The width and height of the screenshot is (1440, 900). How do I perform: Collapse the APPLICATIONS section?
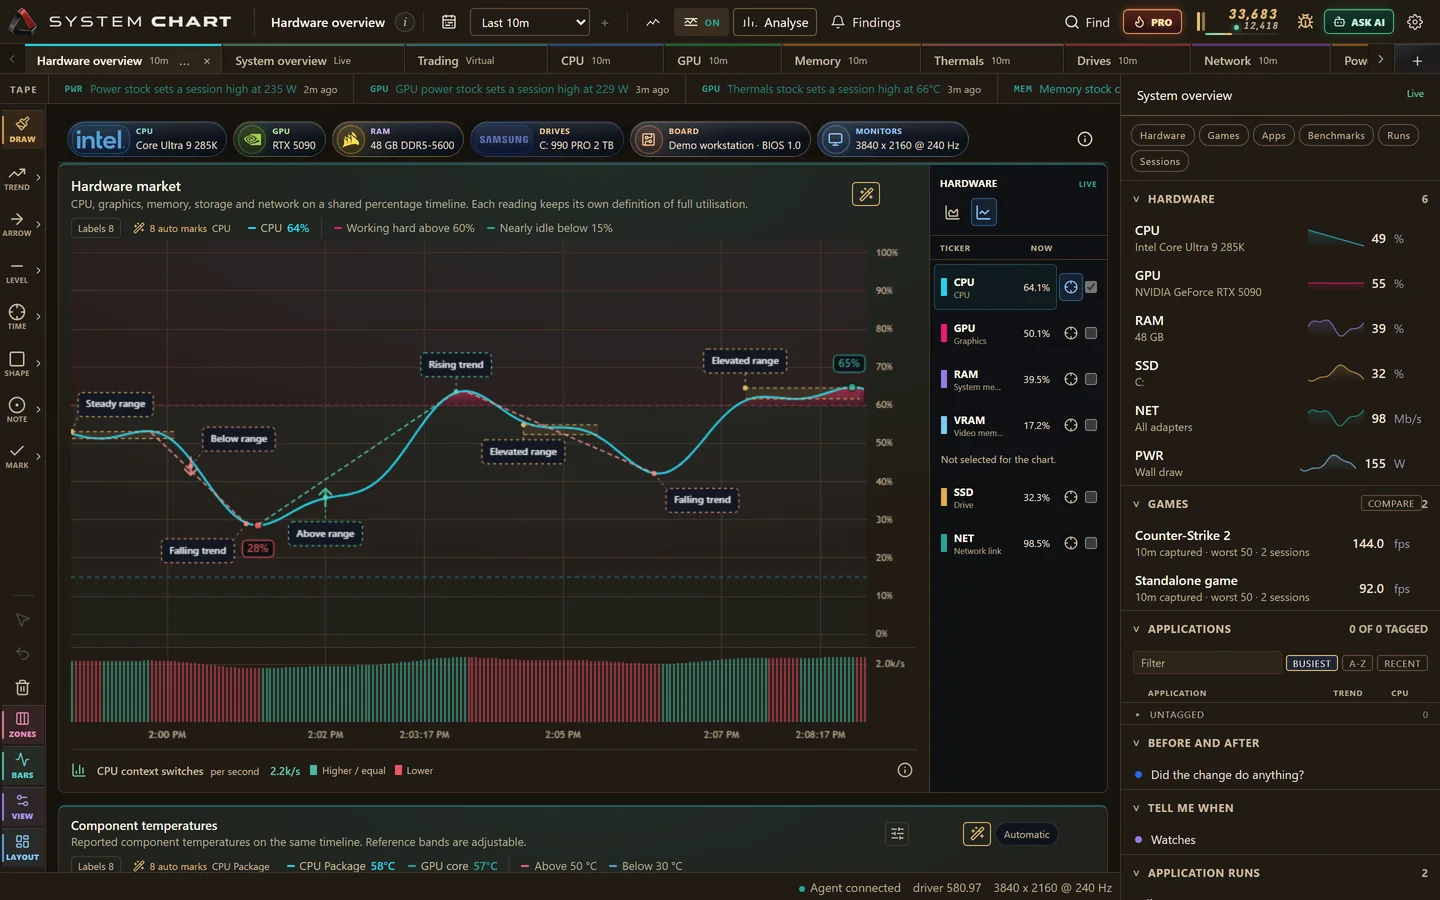(x=1136, y=629)
